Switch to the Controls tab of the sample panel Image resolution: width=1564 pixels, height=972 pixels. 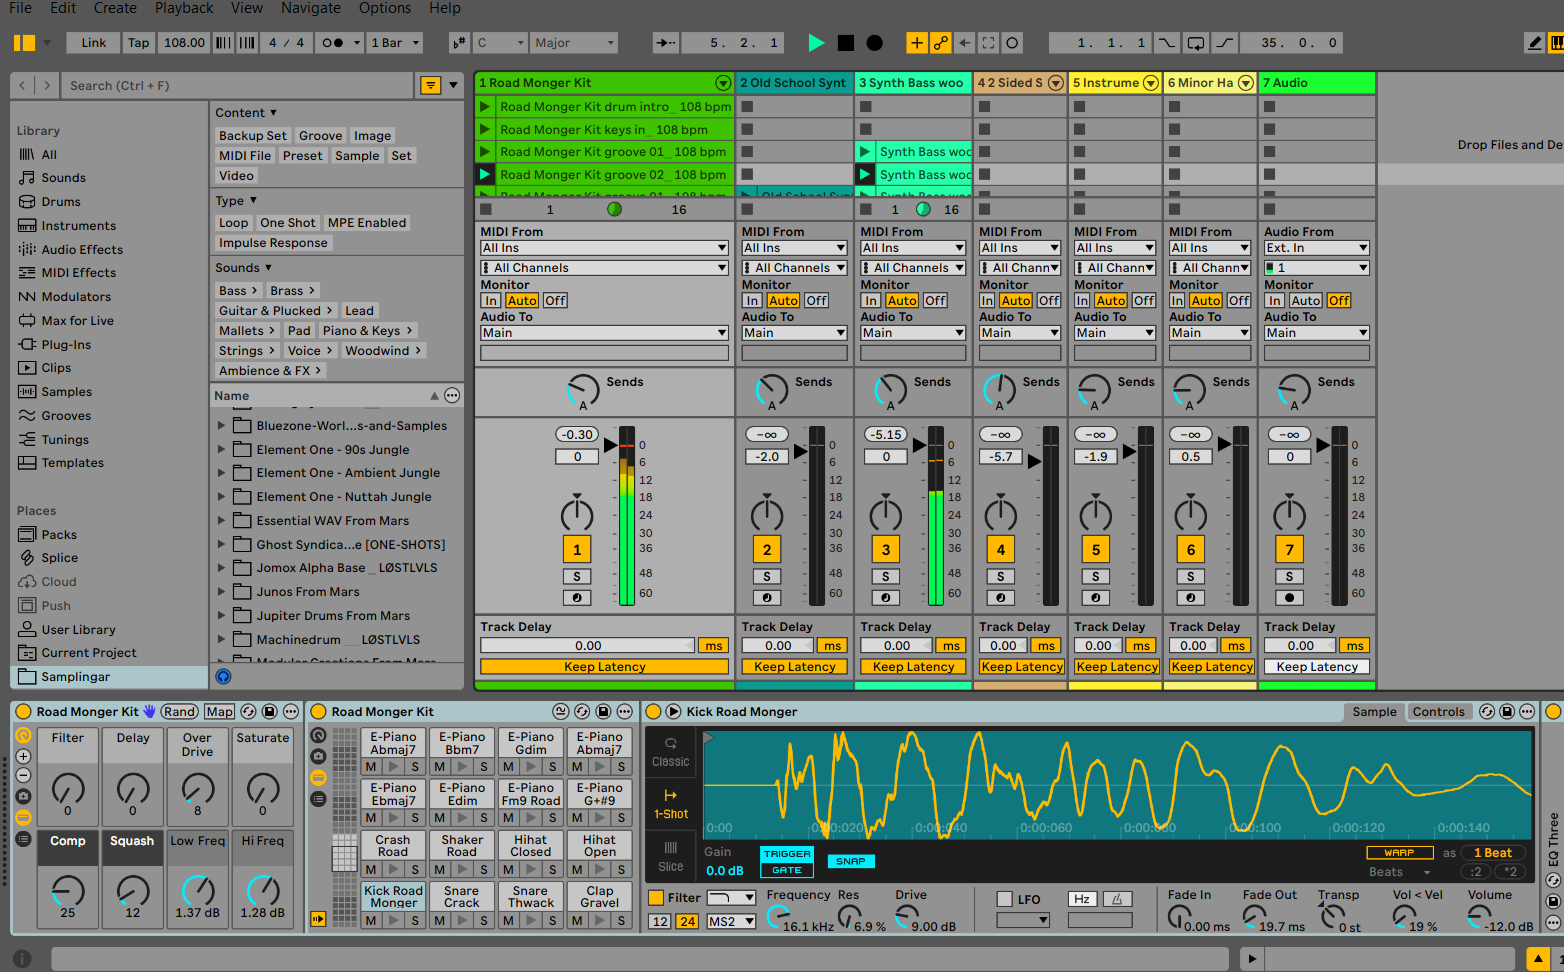[1439, 711]
